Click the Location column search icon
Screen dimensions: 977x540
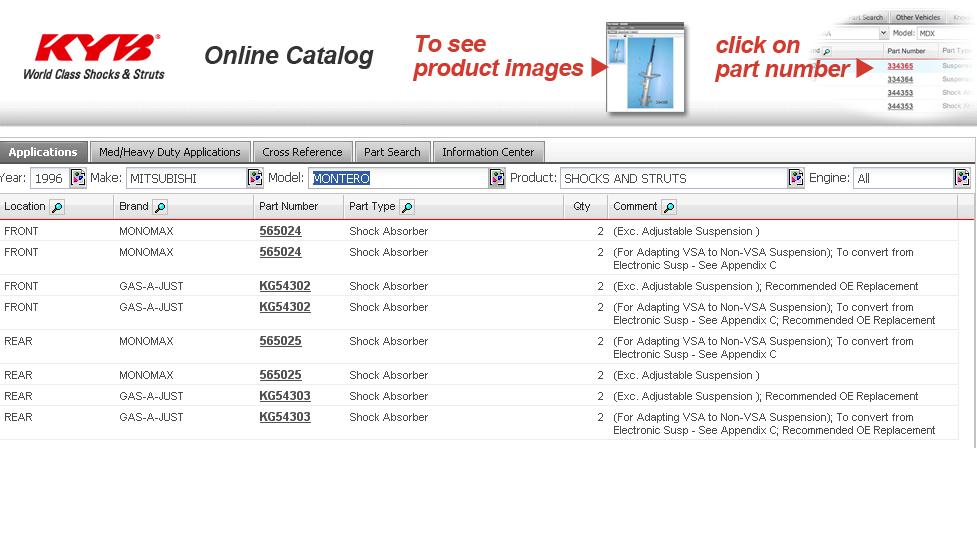coord(57,207)
